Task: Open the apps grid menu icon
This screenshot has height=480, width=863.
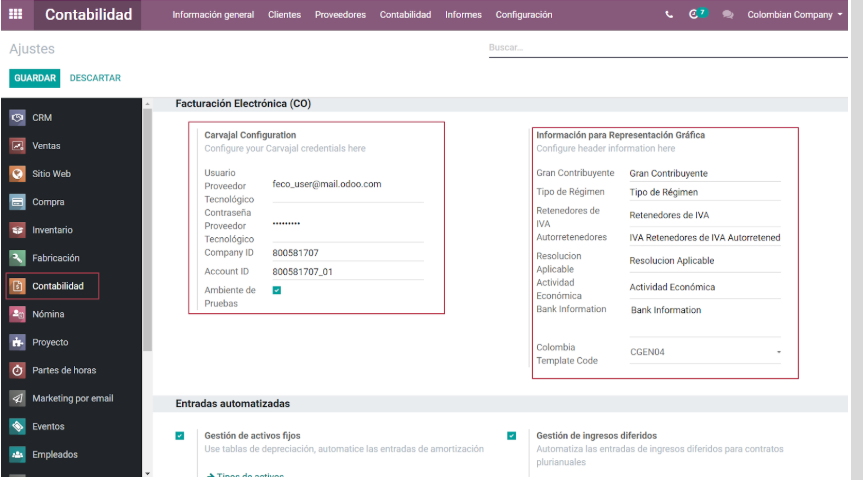Action: [15, 14]
